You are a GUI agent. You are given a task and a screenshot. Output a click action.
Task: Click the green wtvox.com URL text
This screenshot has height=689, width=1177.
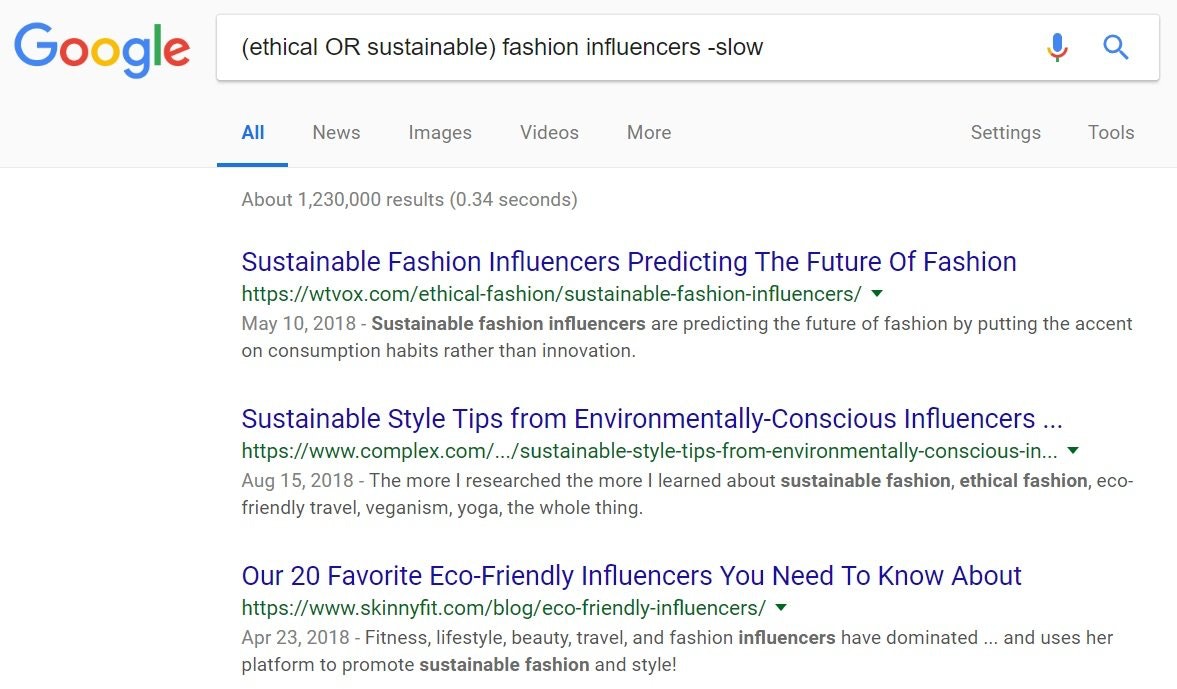(x=551, y=294)
